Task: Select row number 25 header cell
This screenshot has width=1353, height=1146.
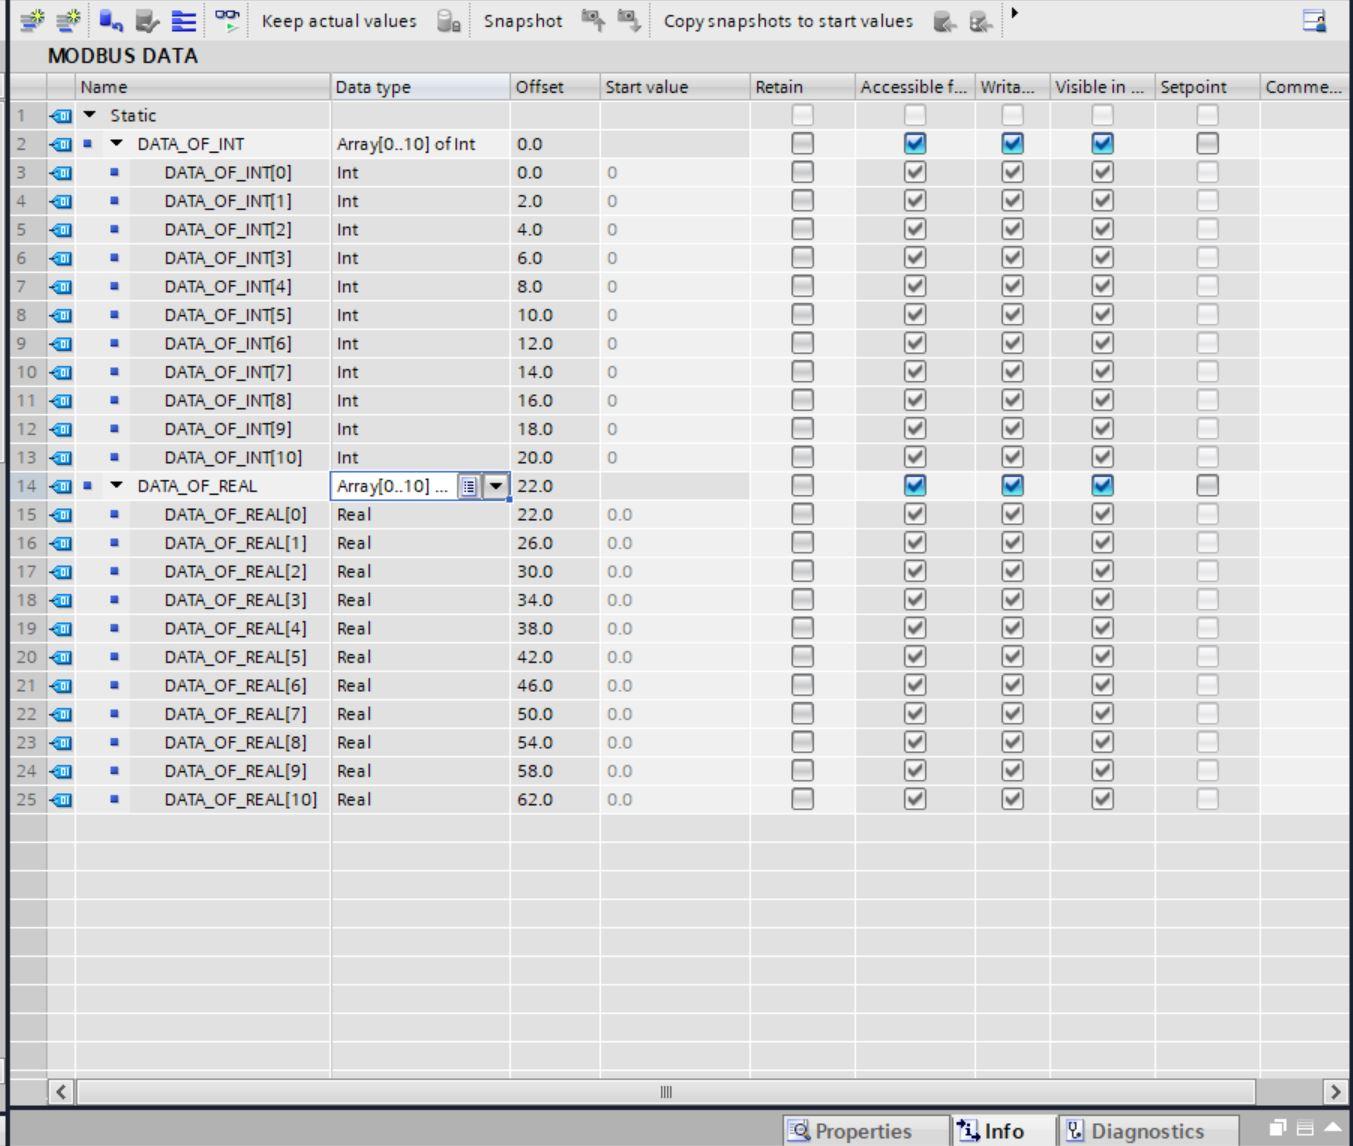Action: [x=27, y=800]
